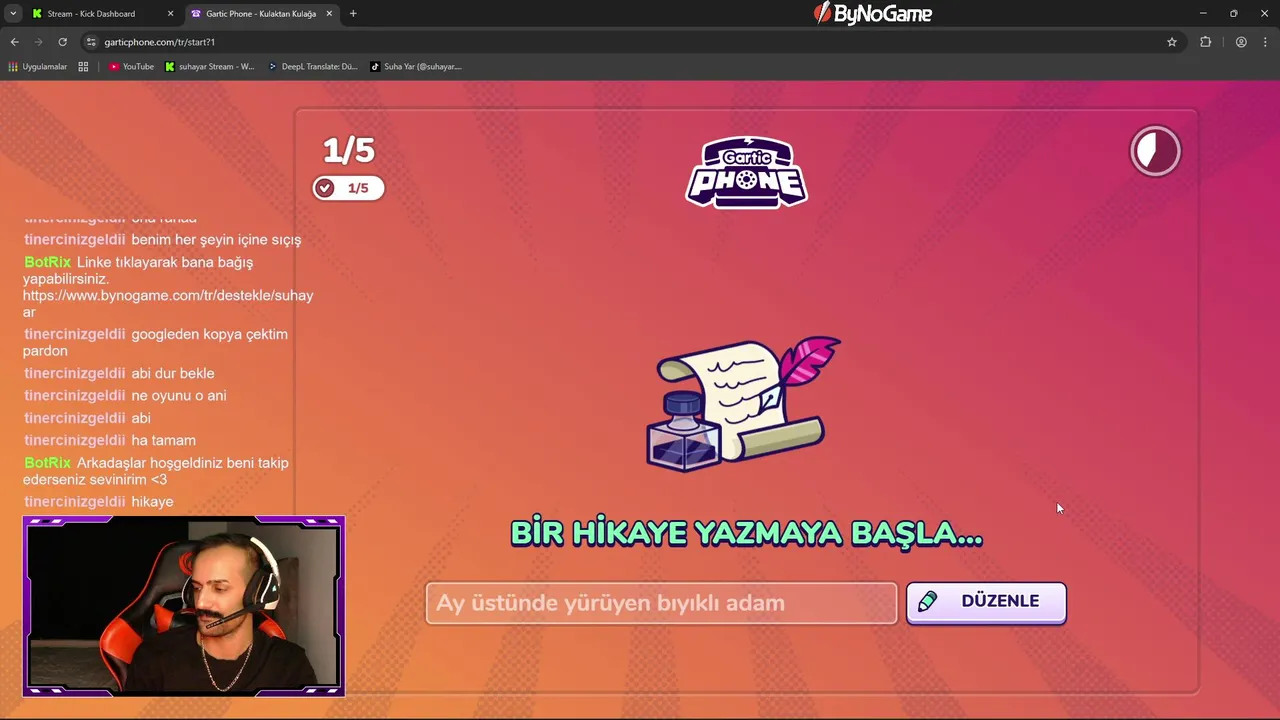1280x720 pixels.
Task: Click BotRix name in welcome message
Action: 48,463
